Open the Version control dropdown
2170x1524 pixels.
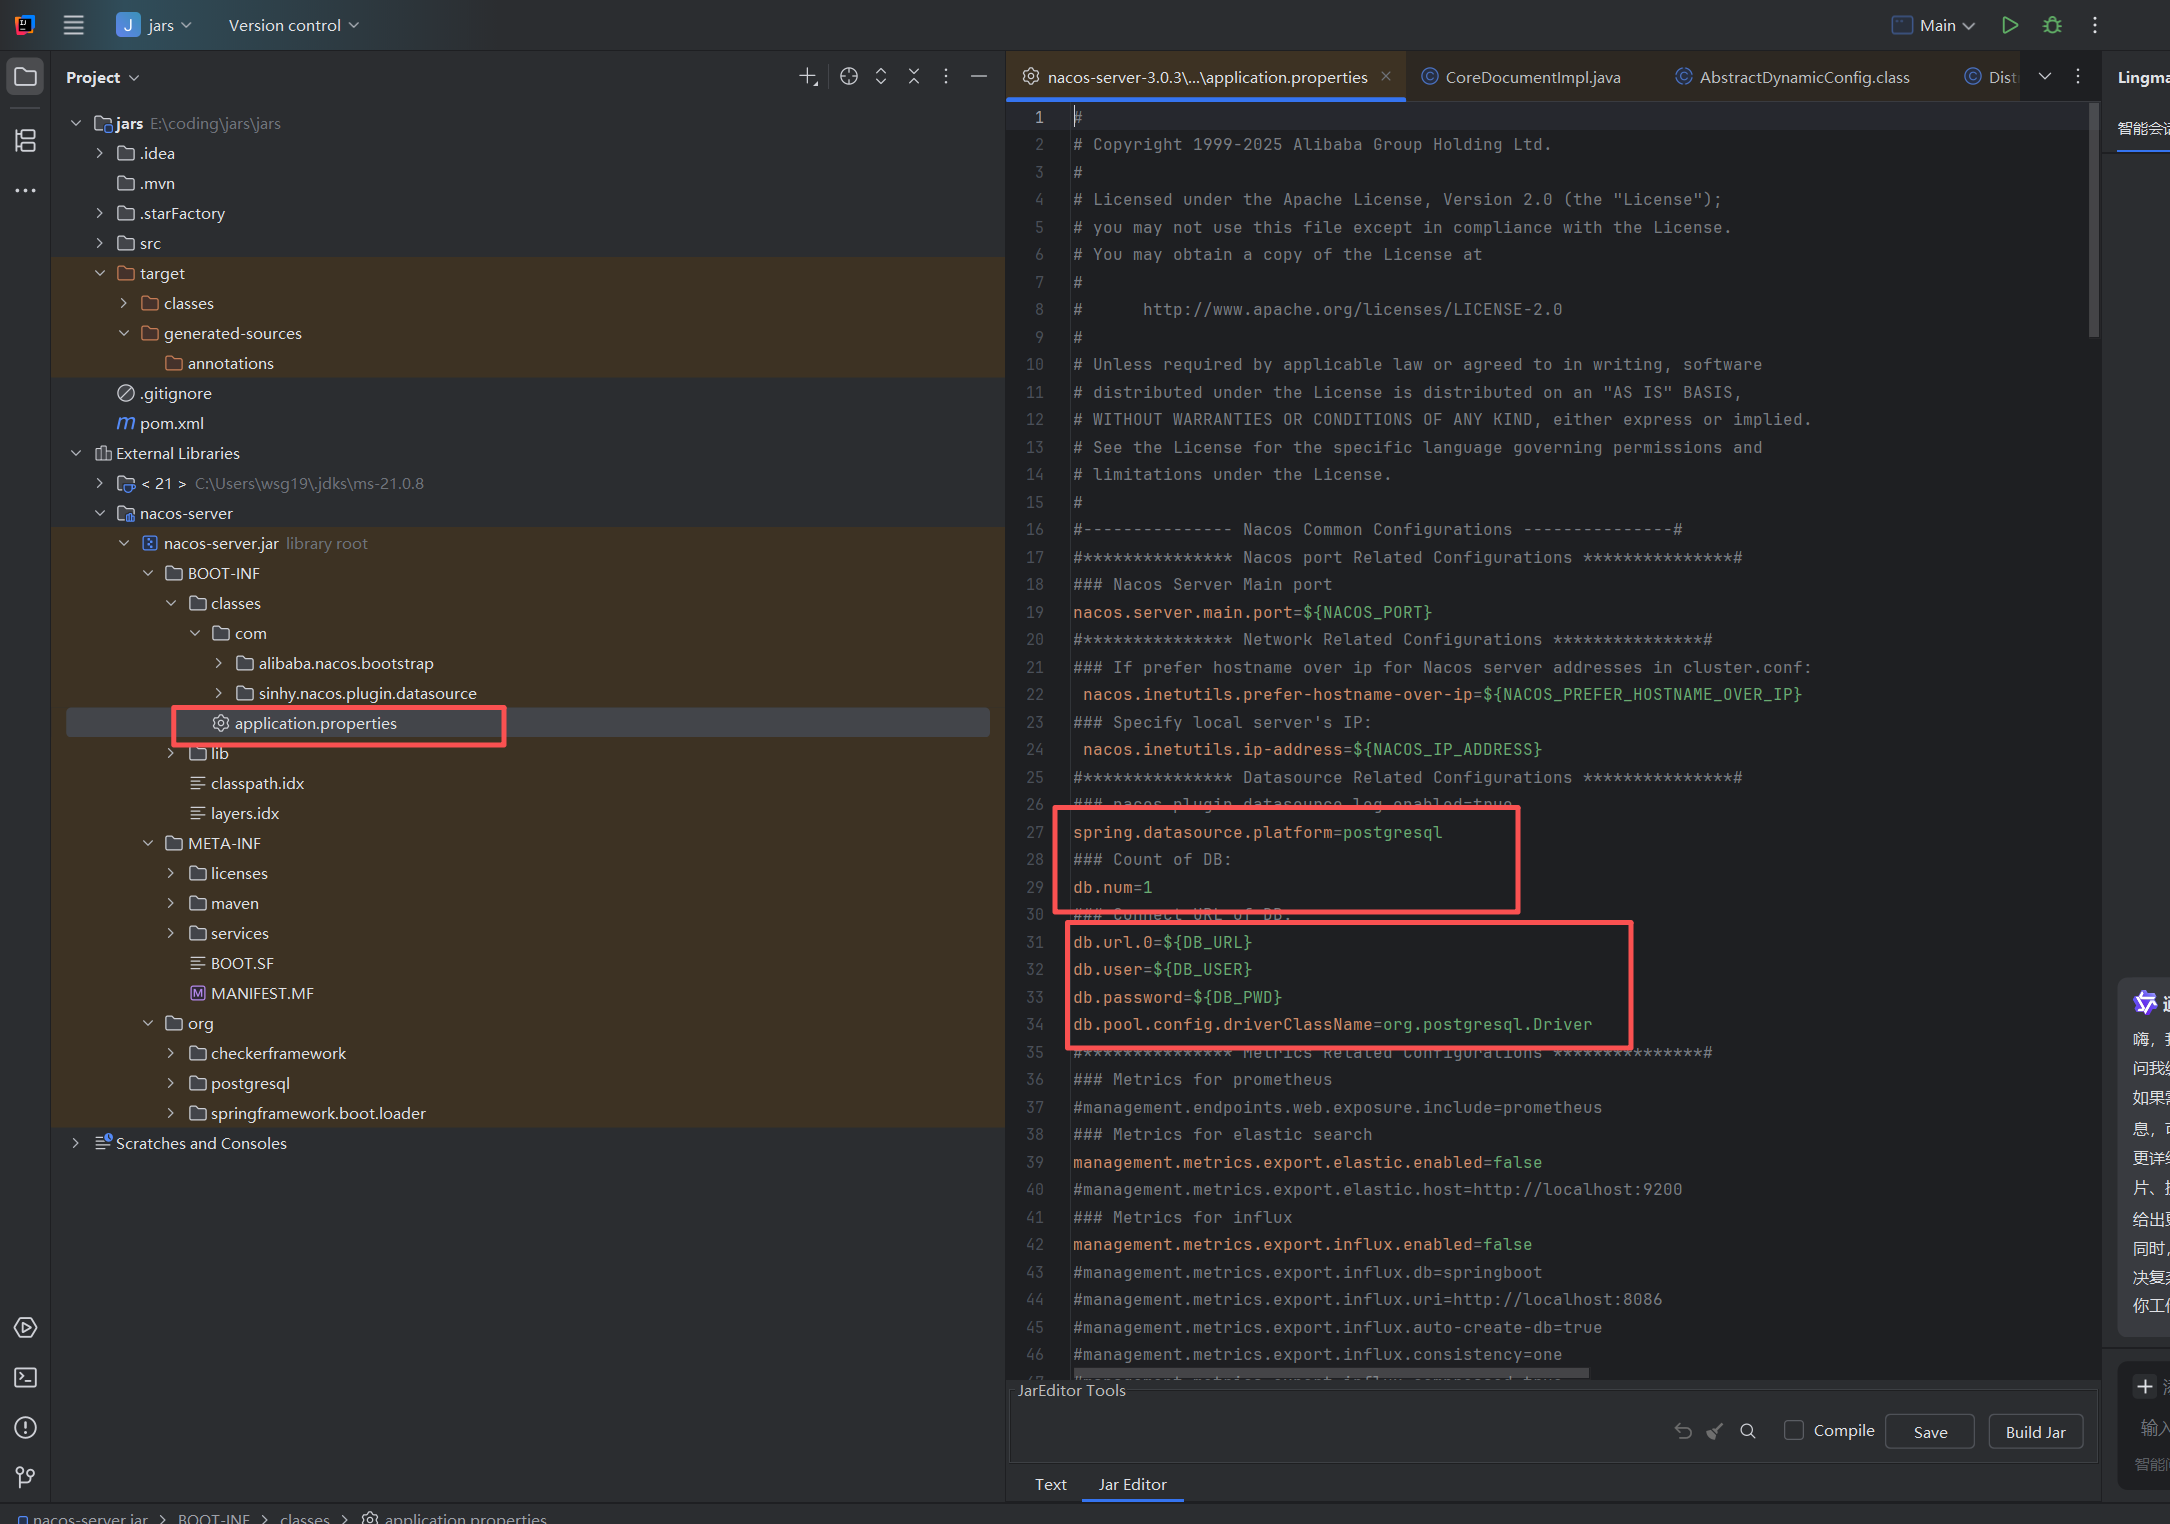pos(293,25)
